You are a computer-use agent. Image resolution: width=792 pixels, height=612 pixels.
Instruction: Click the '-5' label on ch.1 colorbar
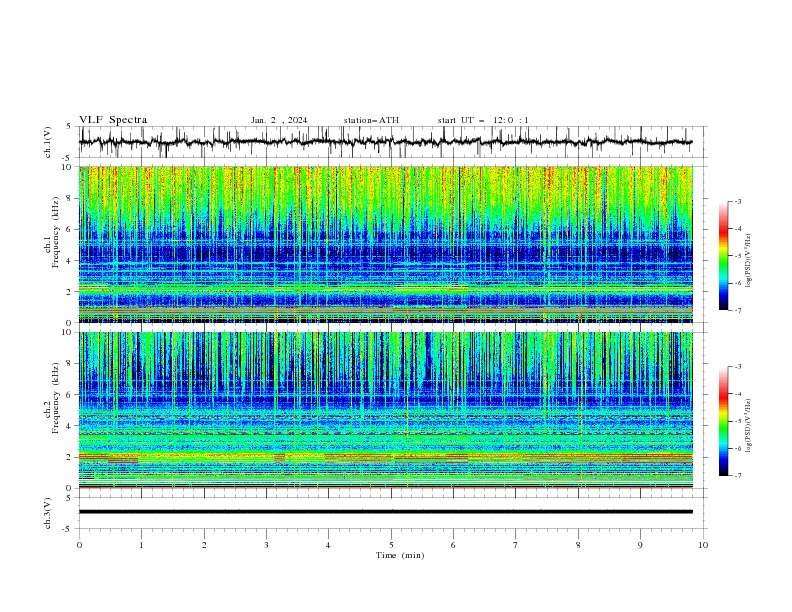738,256
